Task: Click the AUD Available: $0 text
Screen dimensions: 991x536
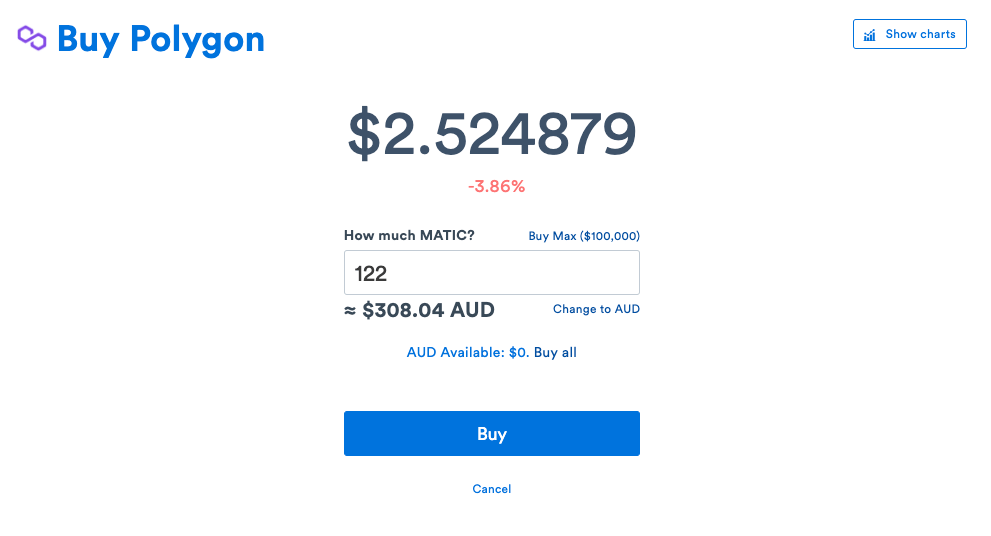Action: click(467, 352)
